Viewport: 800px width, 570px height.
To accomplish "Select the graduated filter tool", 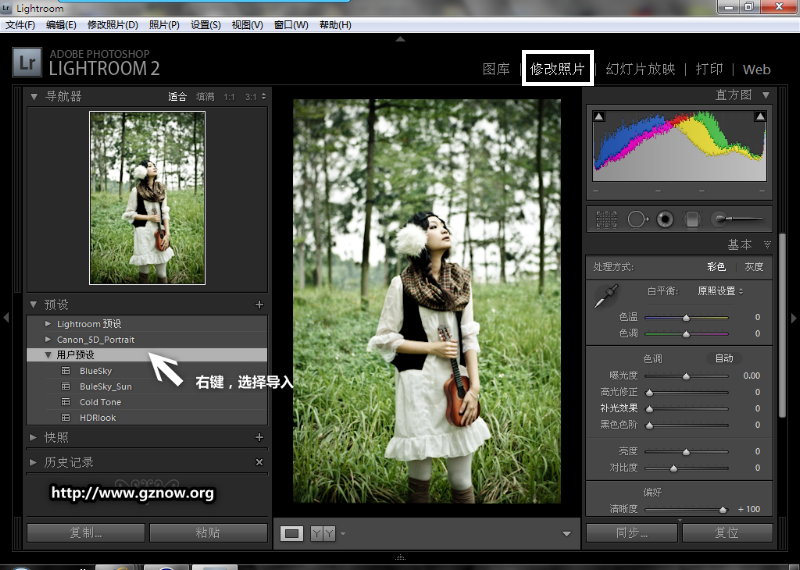I will (x=691, y=218).
